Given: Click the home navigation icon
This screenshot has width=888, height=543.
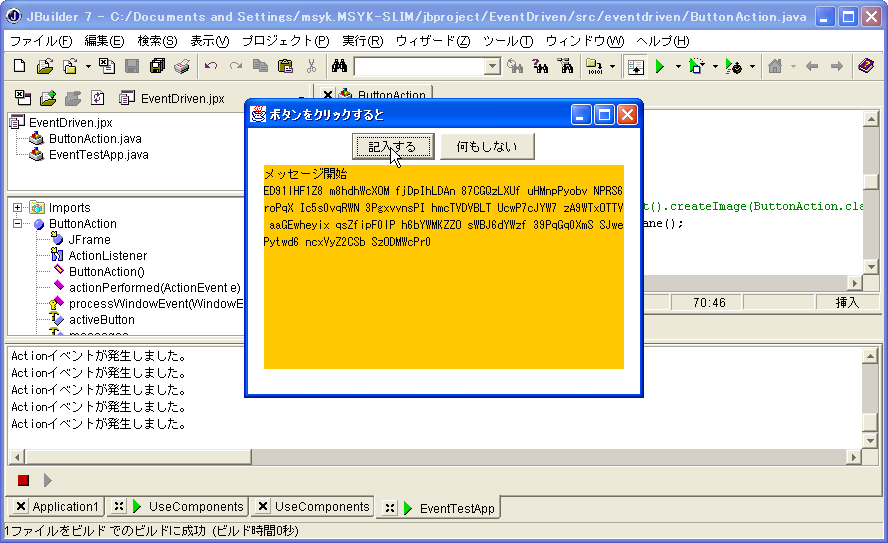Looking at the screenshot, I should coord(774,66).
